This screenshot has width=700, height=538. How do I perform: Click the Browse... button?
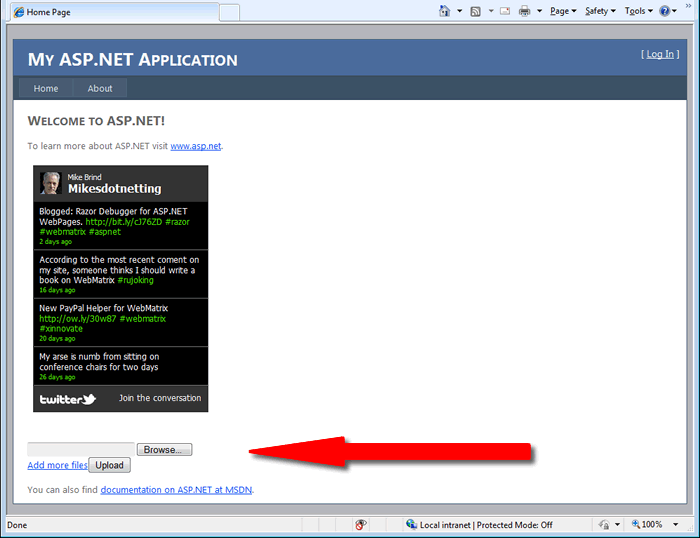pyautogui.click(x=164, y=450)
